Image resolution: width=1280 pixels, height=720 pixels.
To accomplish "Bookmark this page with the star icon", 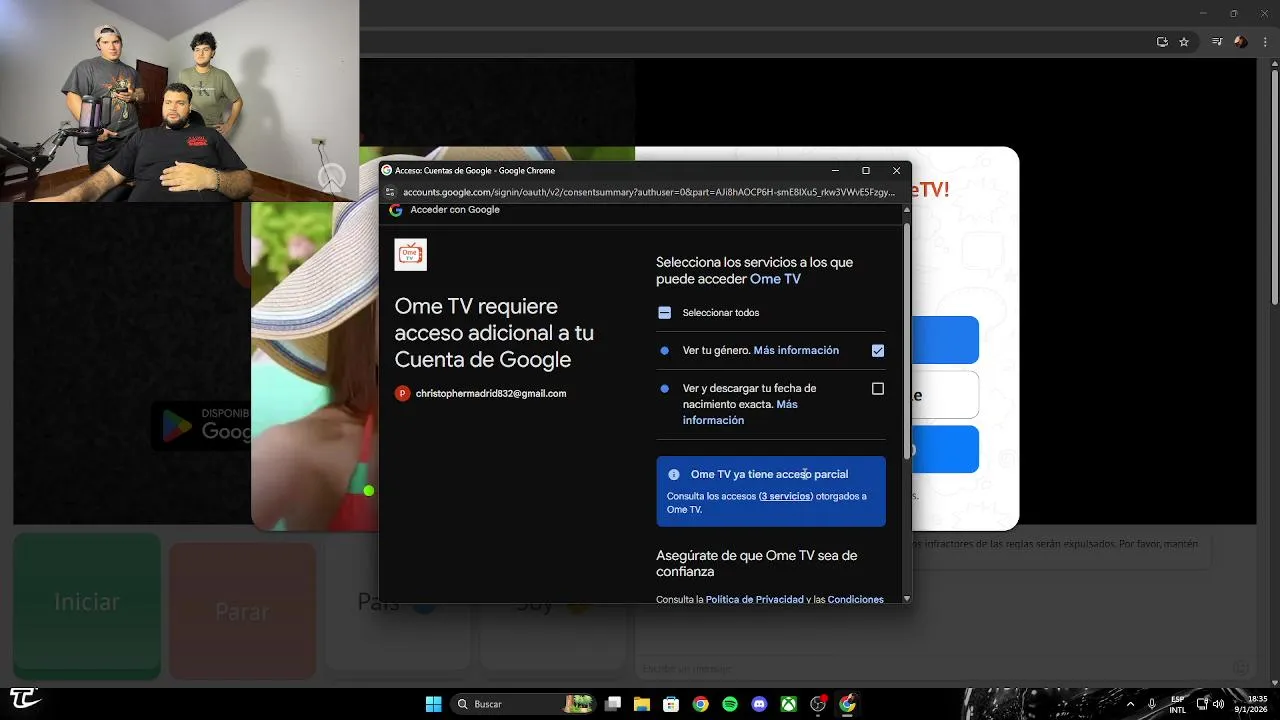I will pyautogui.click(x=1184, y=42).
